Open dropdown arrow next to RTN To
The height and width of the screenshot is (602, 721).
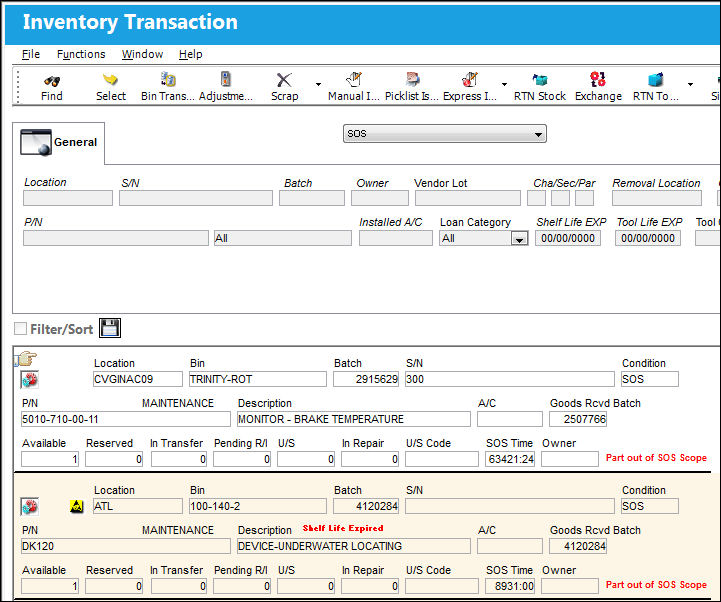pyautogui.click(x=690, y=85)
